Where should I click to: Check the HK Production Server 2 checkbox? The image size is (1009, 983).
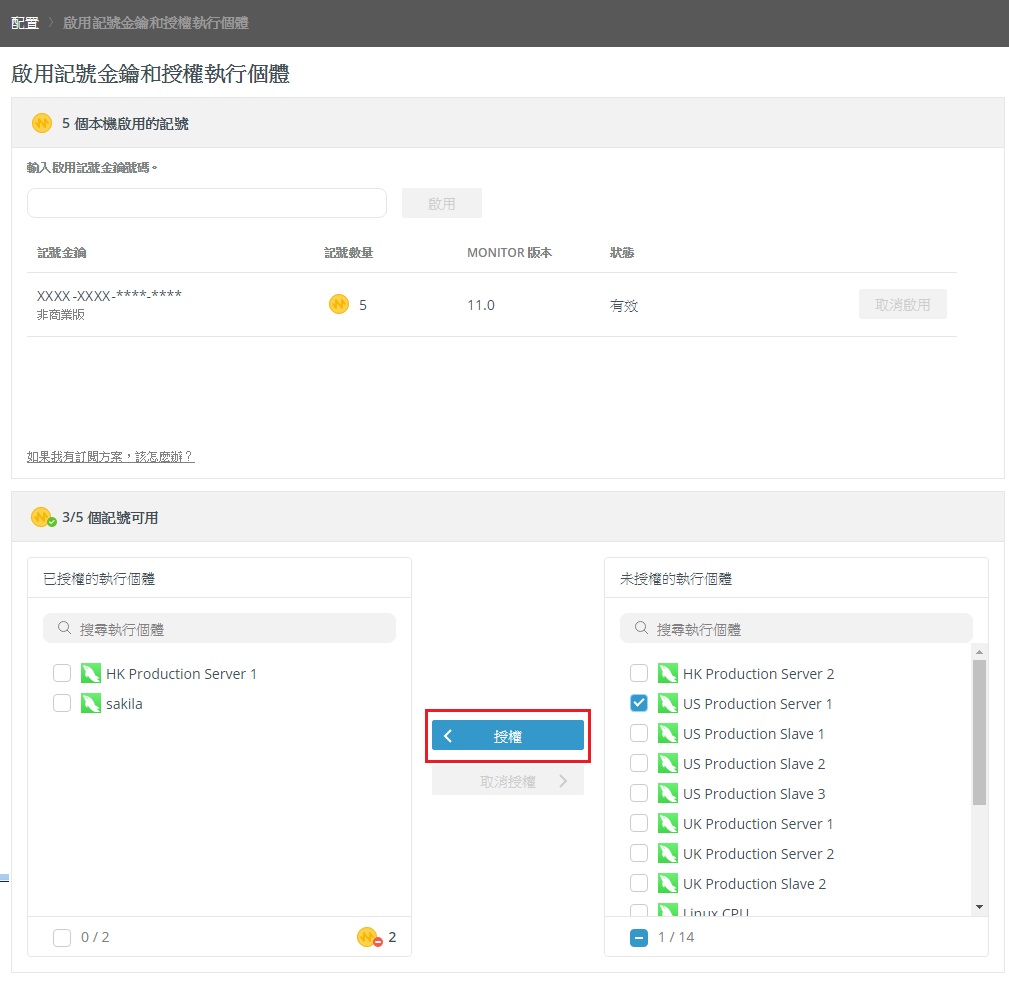tap(639, 673)
